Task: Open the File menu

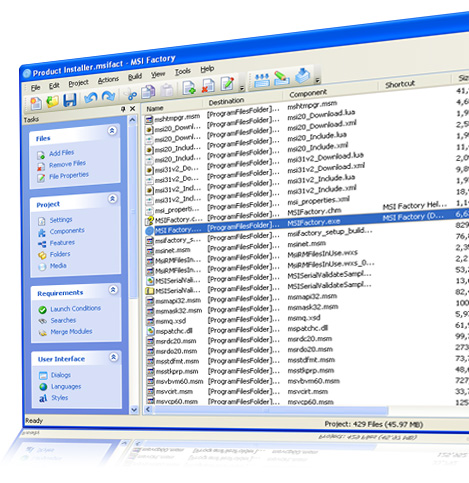Action: [x=35, y=88]
